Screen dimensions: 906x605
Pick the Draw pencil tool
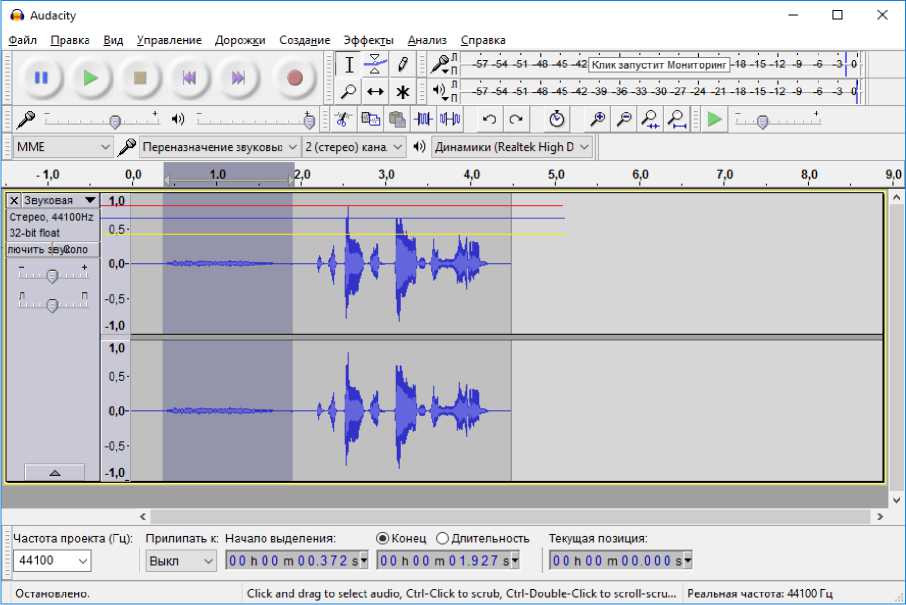pos(402,64)
